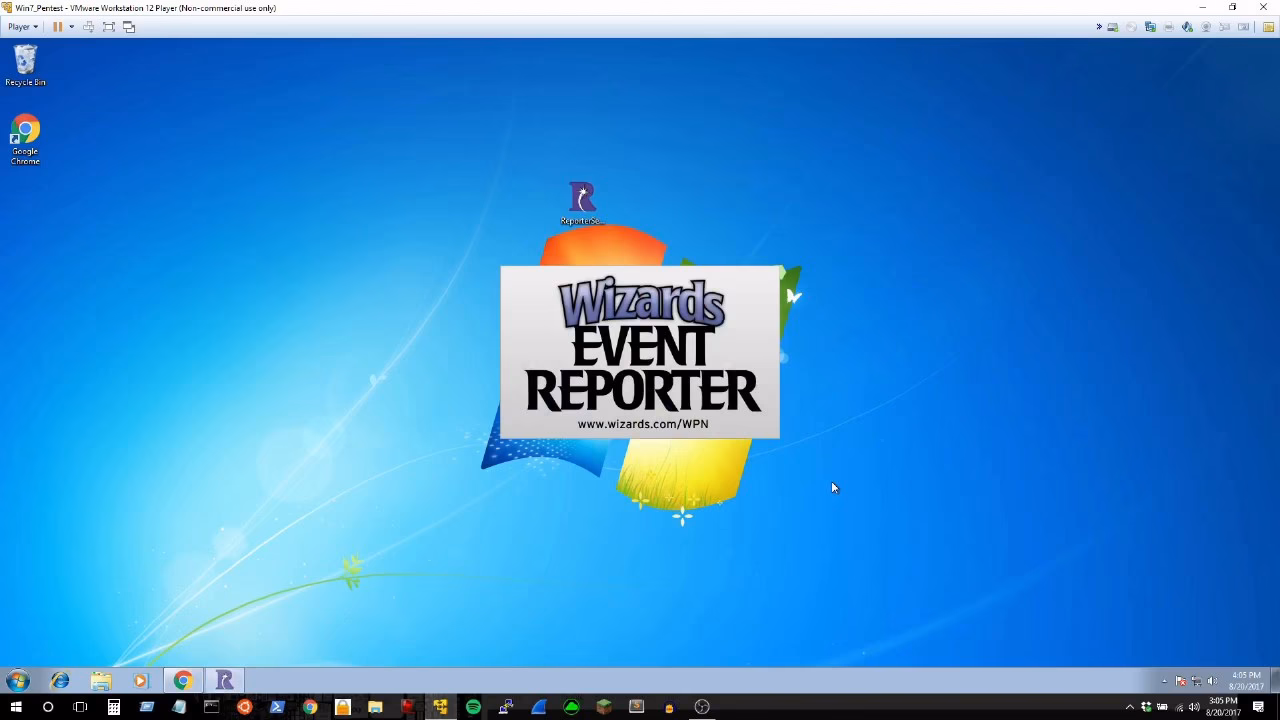Open the padlock app on host taskbar
Viewport: 1280px width, 720px height.
[342, 707]
